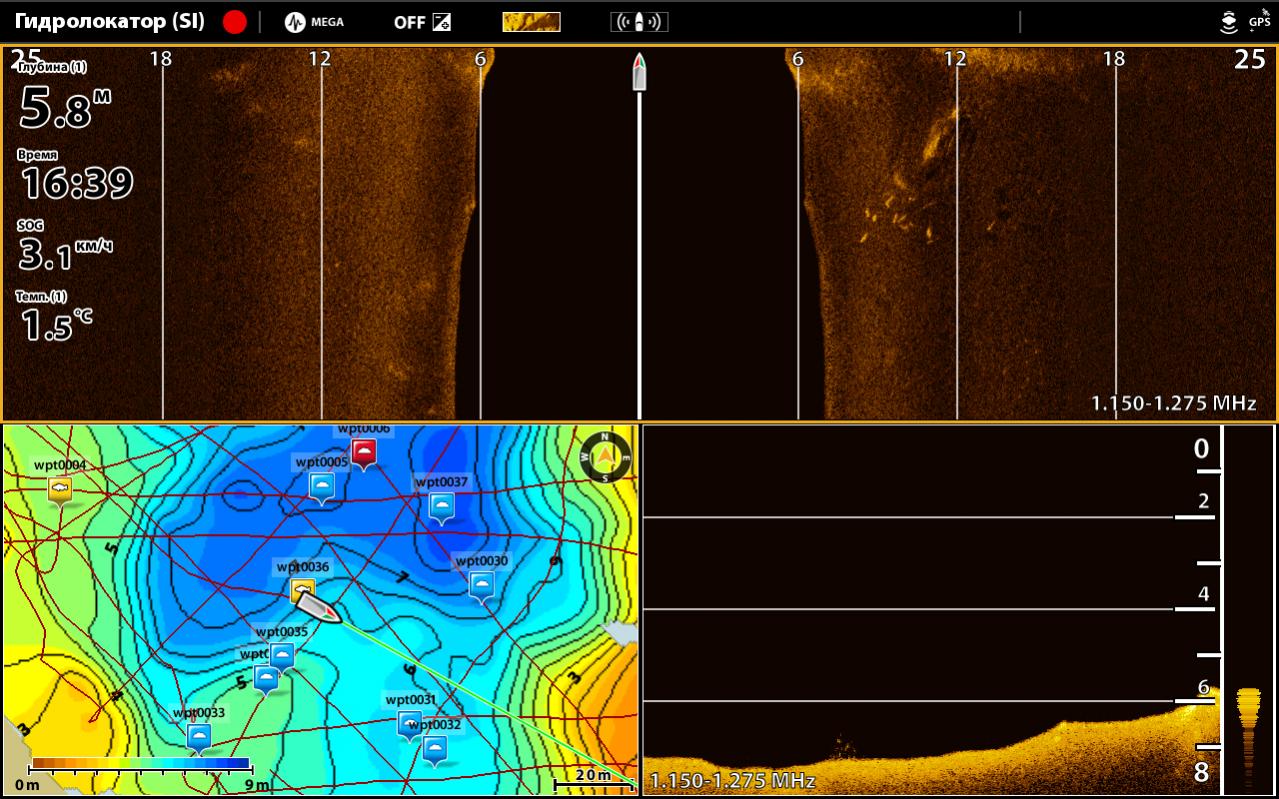This screenshot has height=799, width=1279.
Task: Select the red waypoint wpt0006
Action: click(364, 452)
